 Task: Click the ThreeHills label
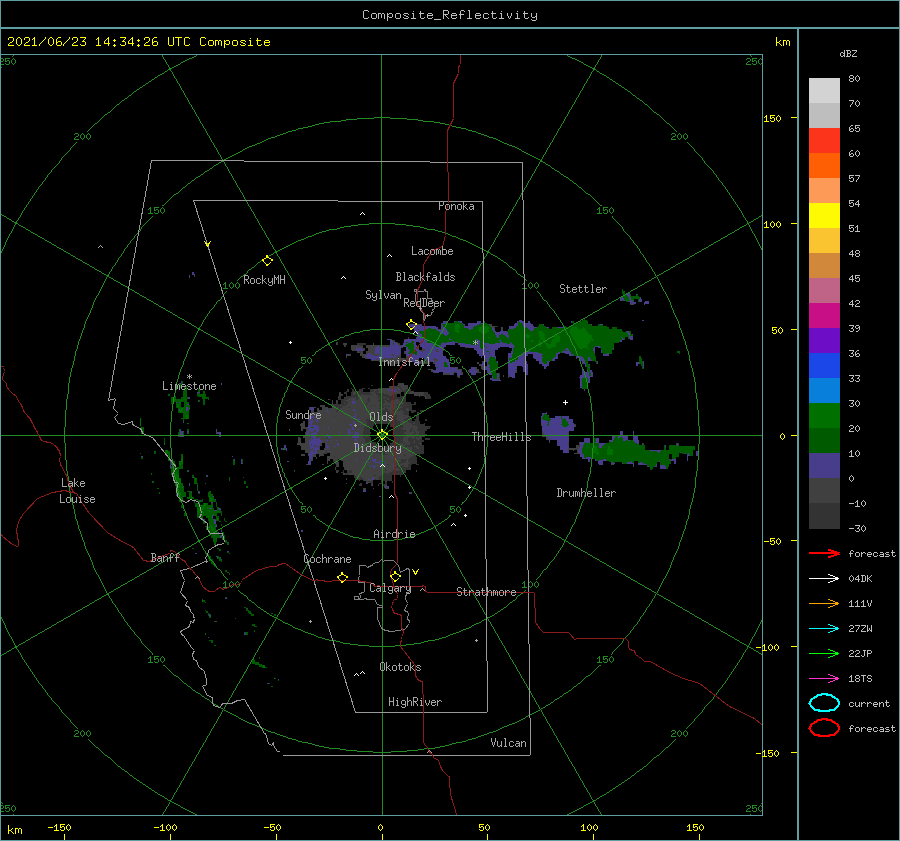[501, 437]
